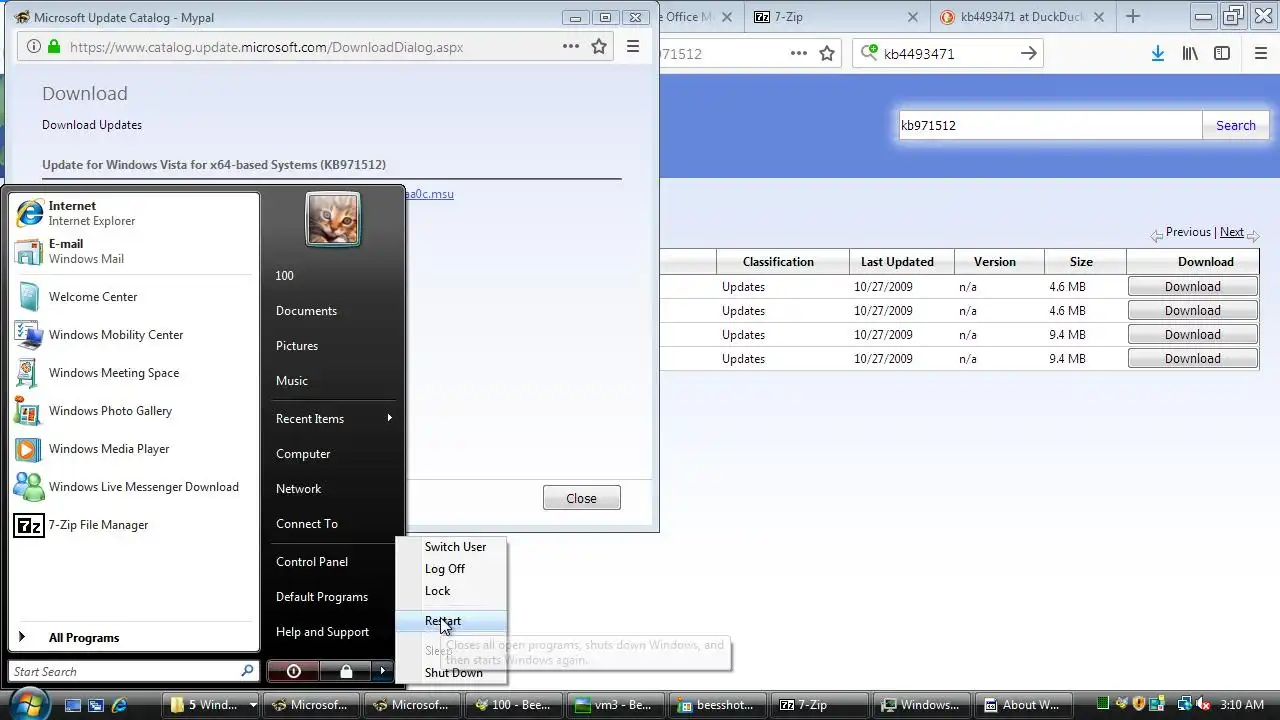
Task: Open Welcome Center
Action: click(133, 297)
